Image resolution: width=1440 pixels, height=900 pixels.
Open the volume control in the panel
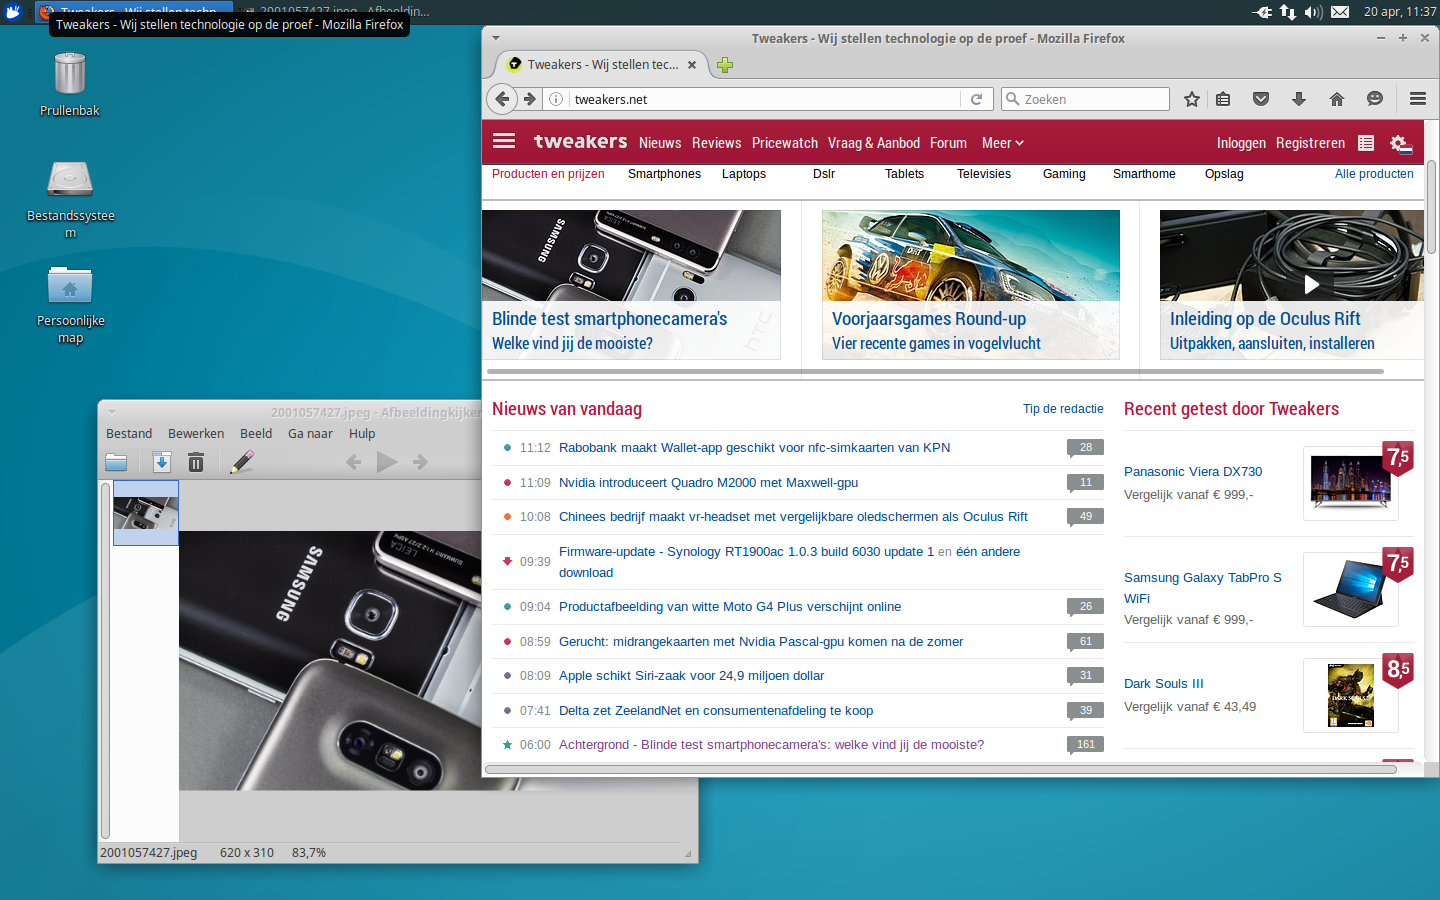tap(1314, 12)
